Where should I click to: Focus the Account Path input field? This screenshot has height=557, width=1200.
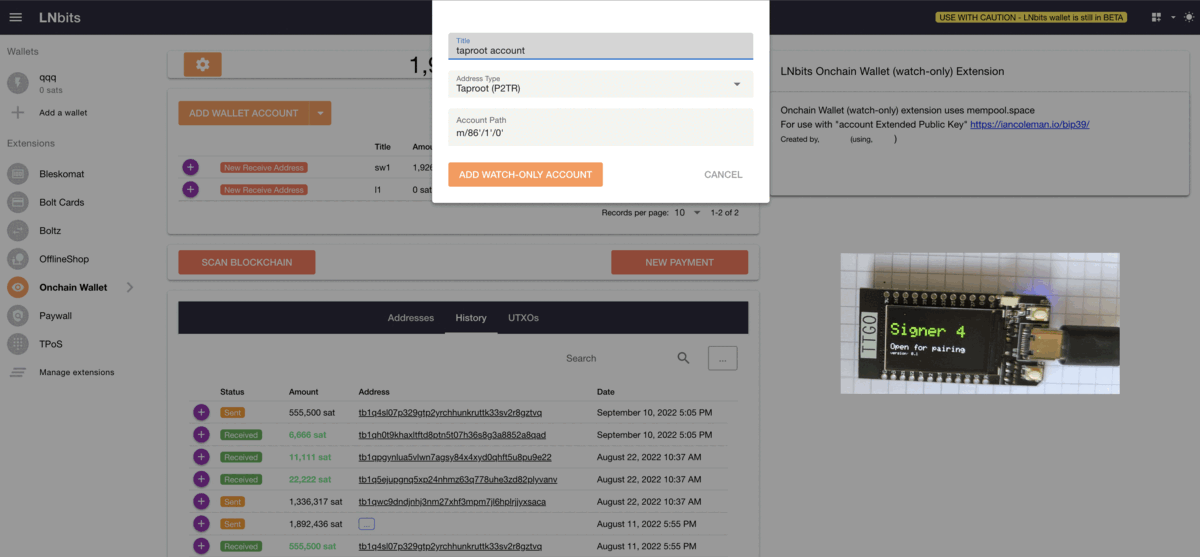click(x=600, y=127)
